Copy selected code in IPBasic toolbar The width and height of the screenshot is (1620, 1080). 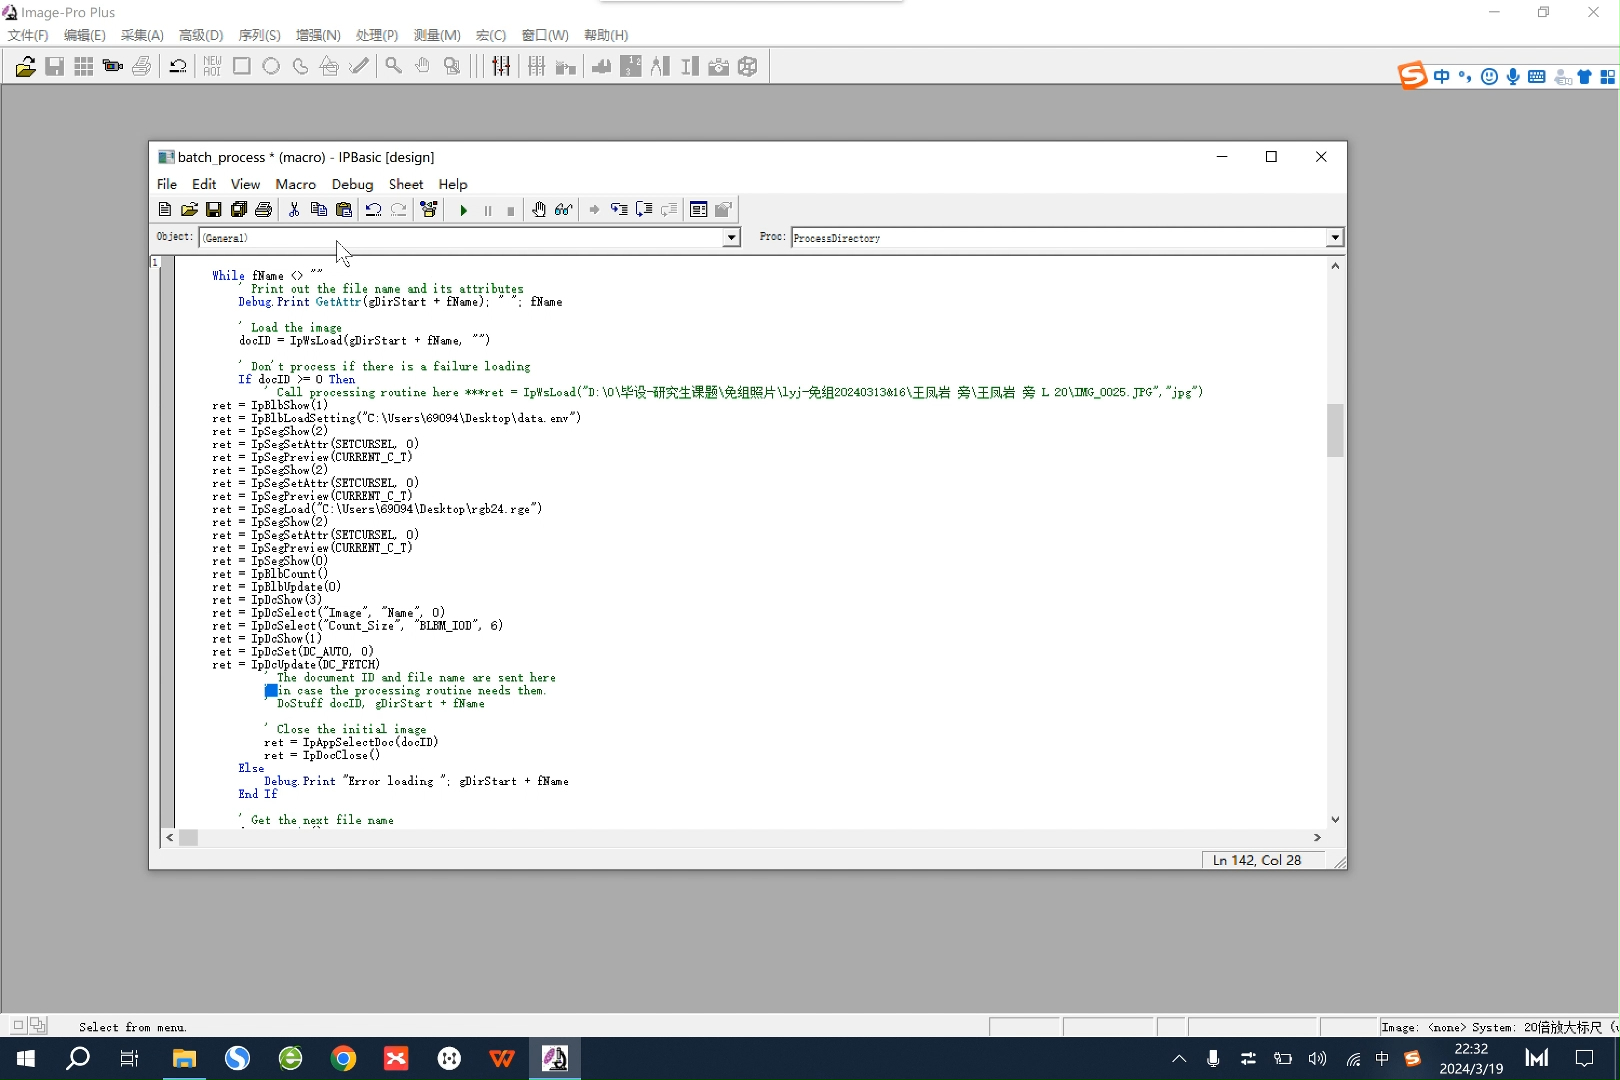click(319, 210)
